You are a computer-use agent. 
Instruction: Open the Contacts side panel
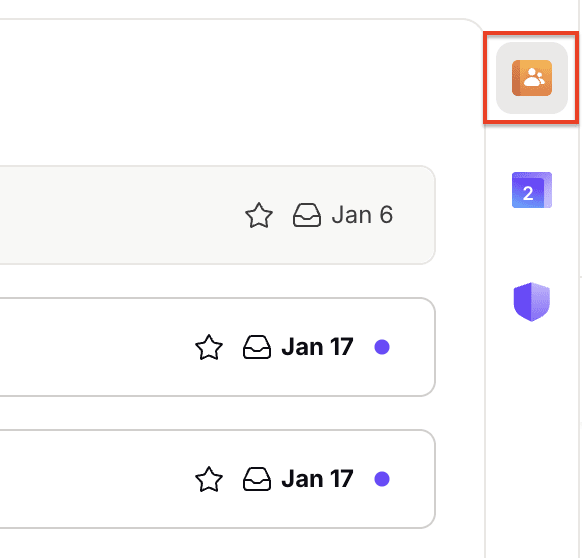tap(532, 78)
